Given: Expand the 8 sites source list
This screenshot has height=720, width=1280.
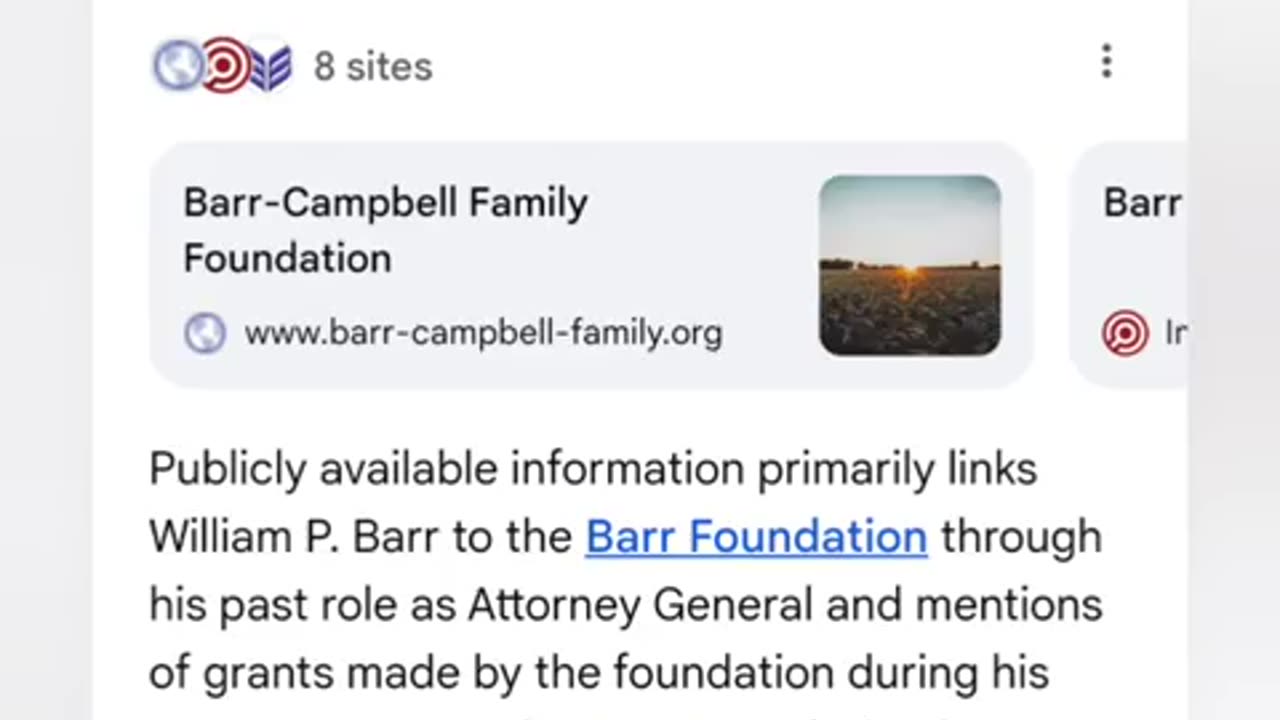Looking at the screenshot, I should 373,67.
